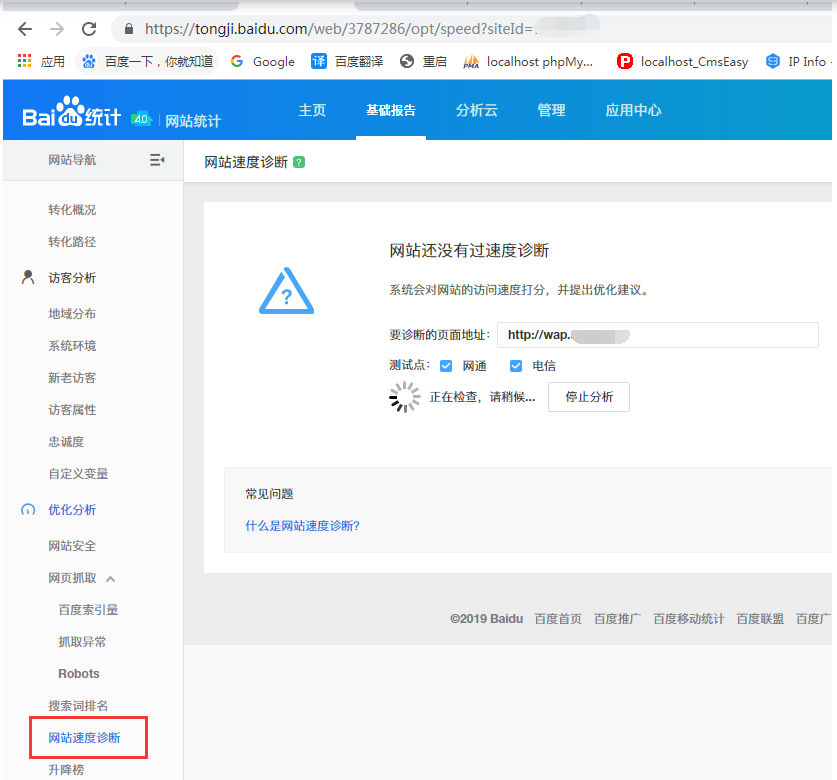
Task: Uncheck the 网通 test point checkbox
Action: click(446, 366)
